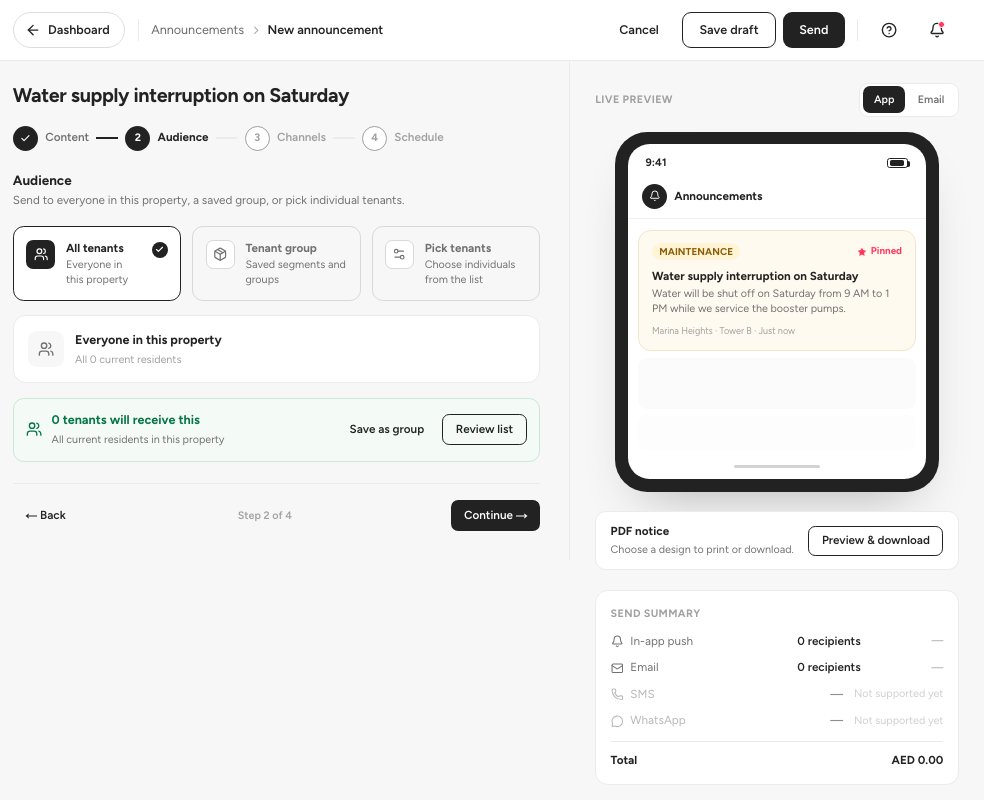Click the green tenants icon in summary banner

[x=34, y=429]
